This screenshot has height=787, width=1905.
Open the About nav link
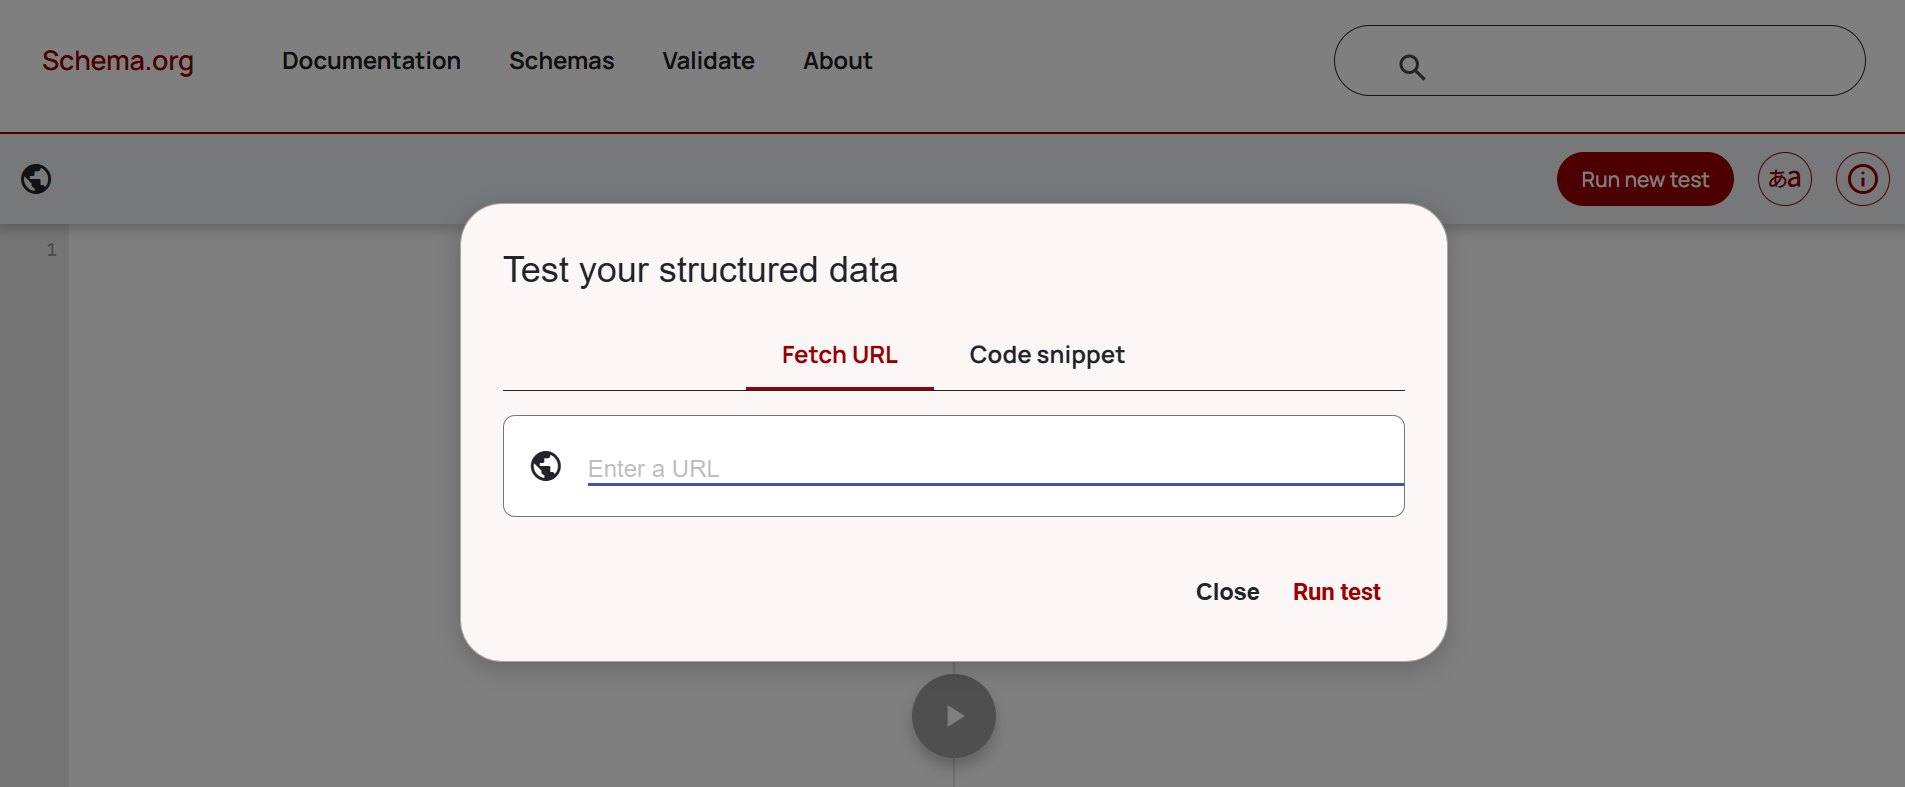click(x=838, y=61)
